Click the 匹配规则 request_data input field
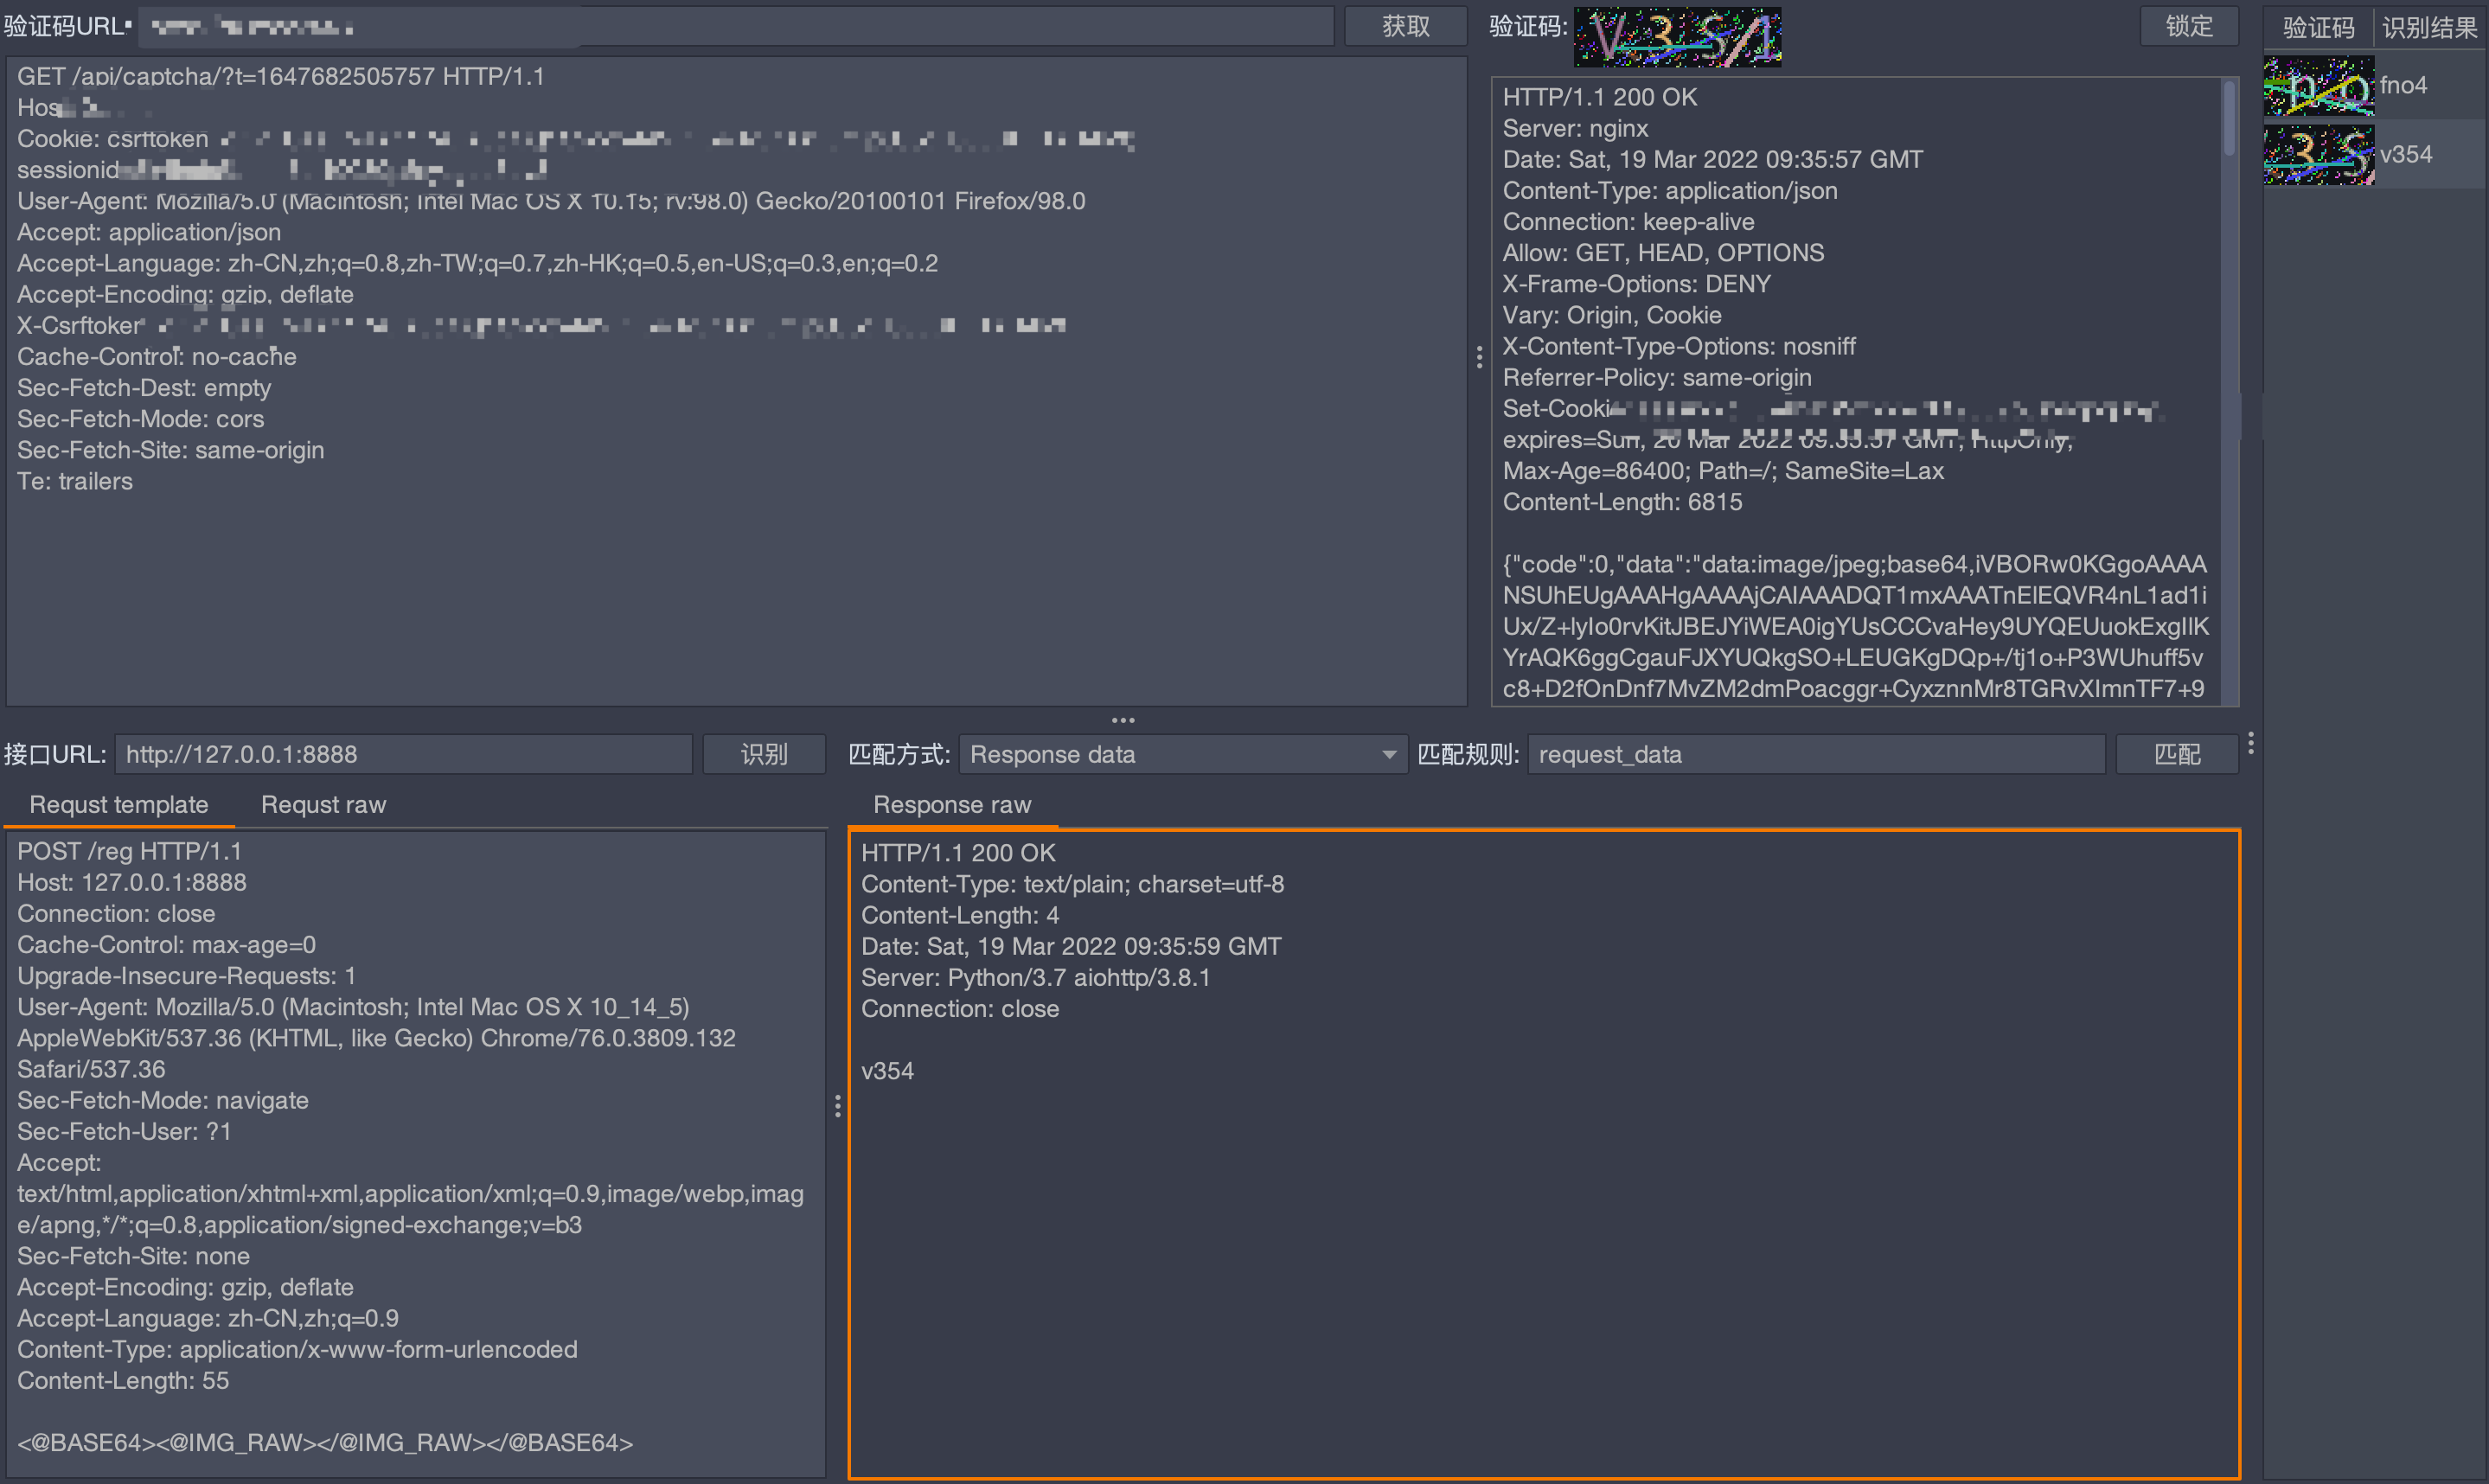This screenshot has height=1484, width=2489. coord(1815,754)
